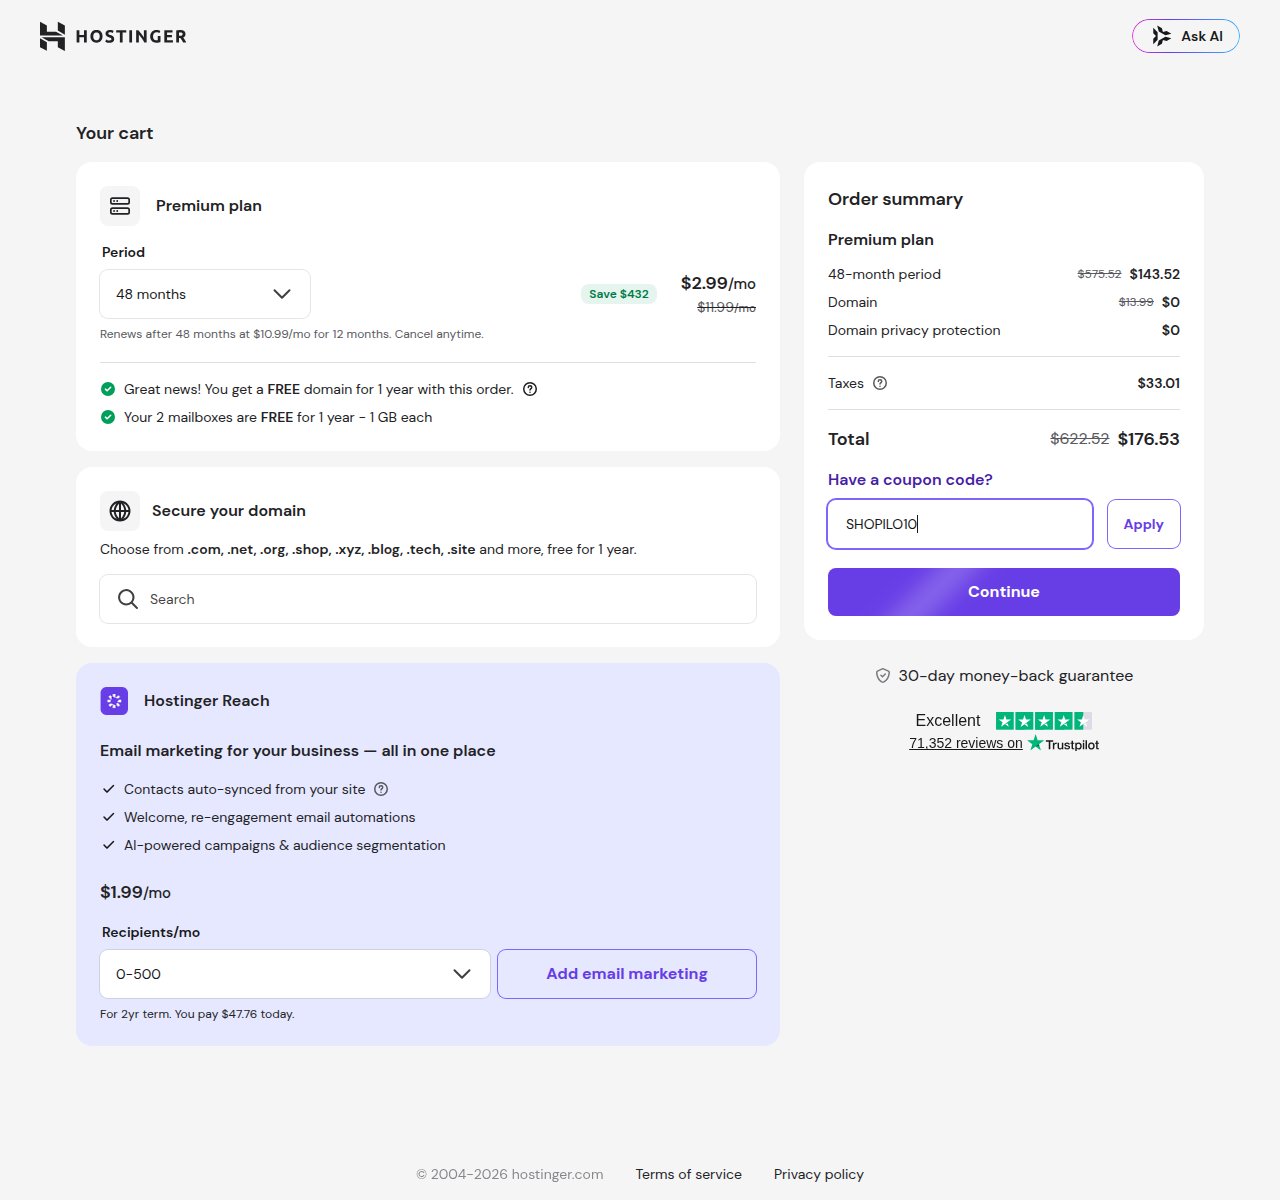Click the $1.99/mo Reach price
Viewport: 1280px width, 1200px height.
point(135,892)
